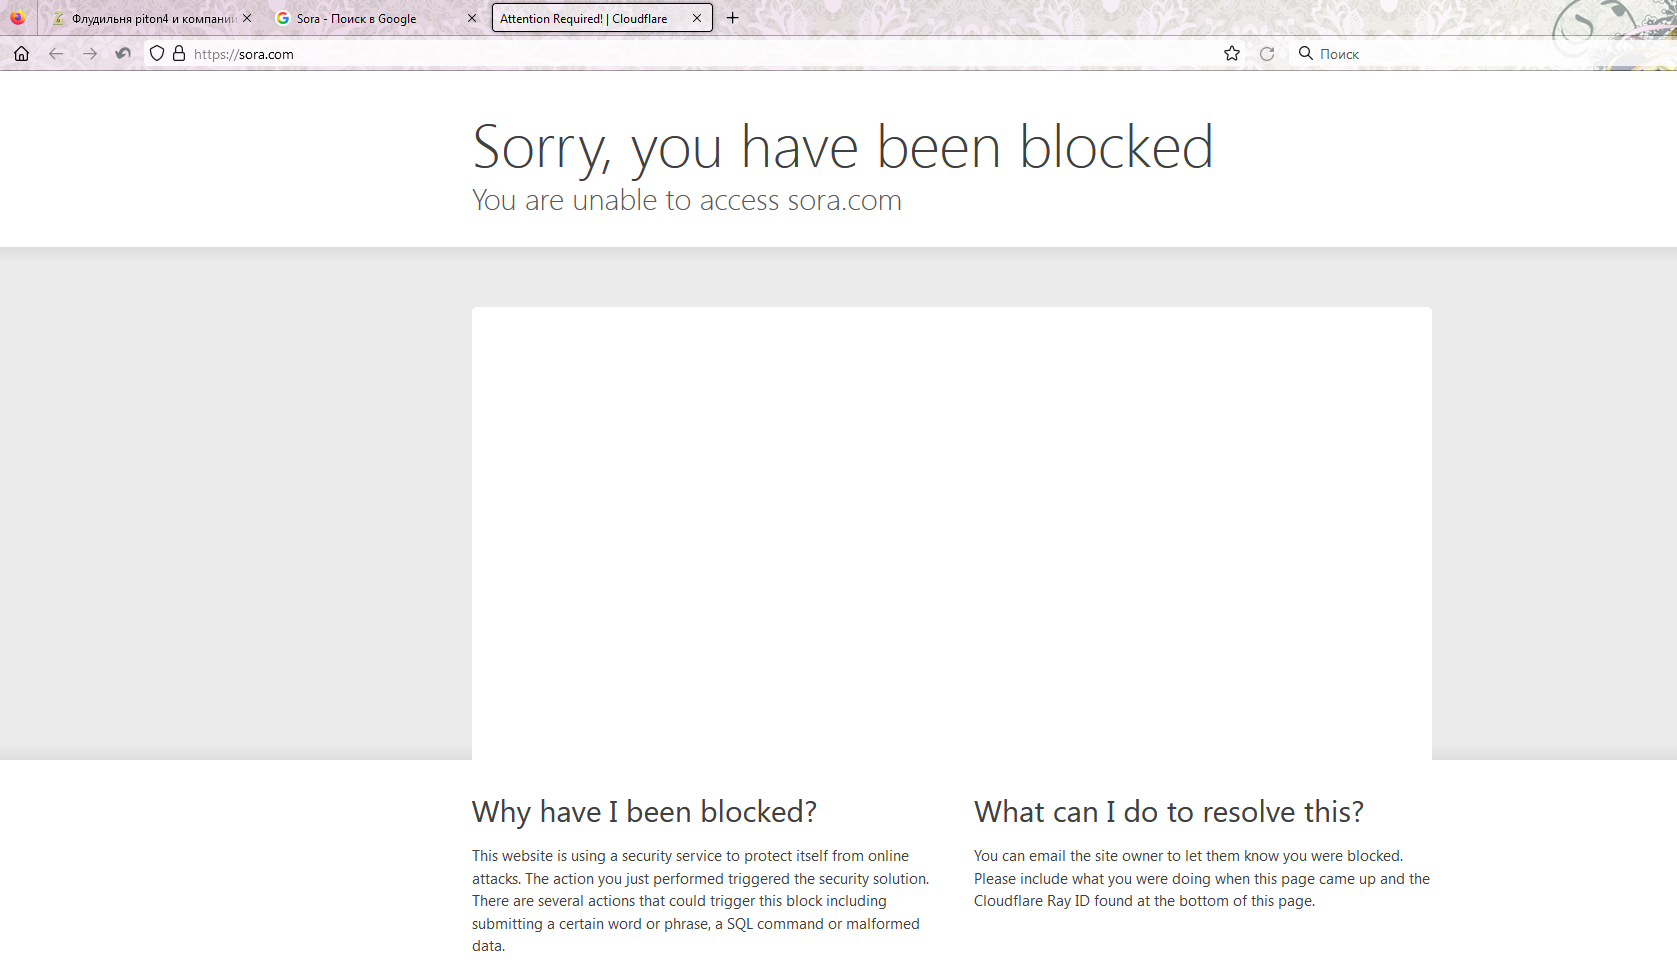View site security padlock details
The width and height of the screenshot is (1677, 972).
pyautogui.click(x=179, y=54)
